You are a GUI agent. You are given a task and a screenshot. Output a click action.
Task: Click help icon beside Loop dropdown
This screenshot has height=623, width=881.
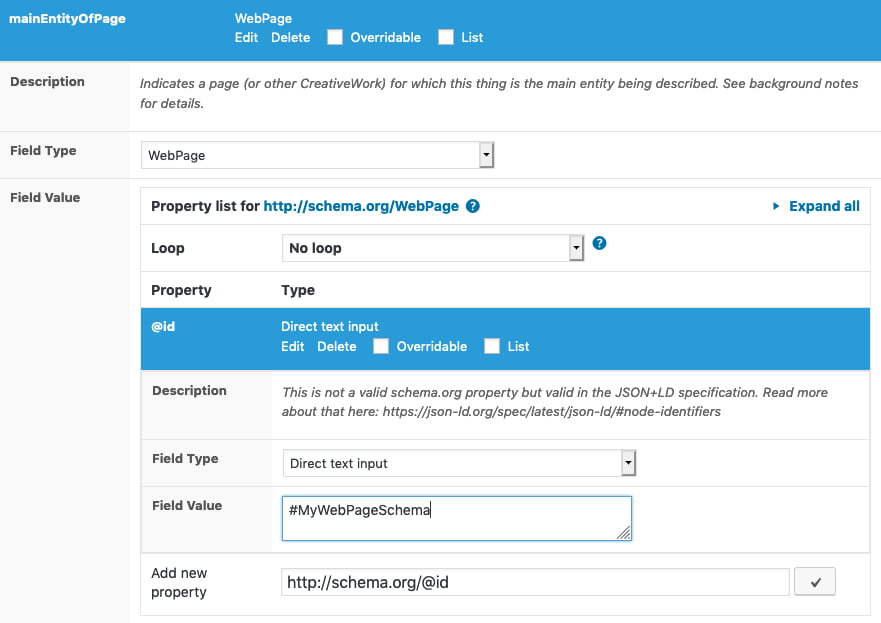click(600, 243)
